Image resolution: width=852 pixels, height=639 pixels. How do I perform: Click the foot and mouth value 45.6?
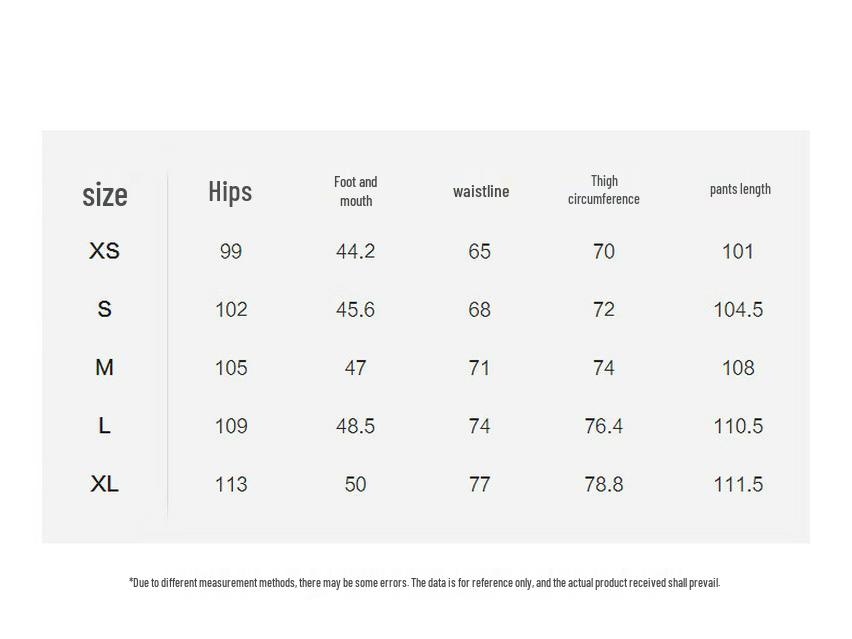point(355,310)
